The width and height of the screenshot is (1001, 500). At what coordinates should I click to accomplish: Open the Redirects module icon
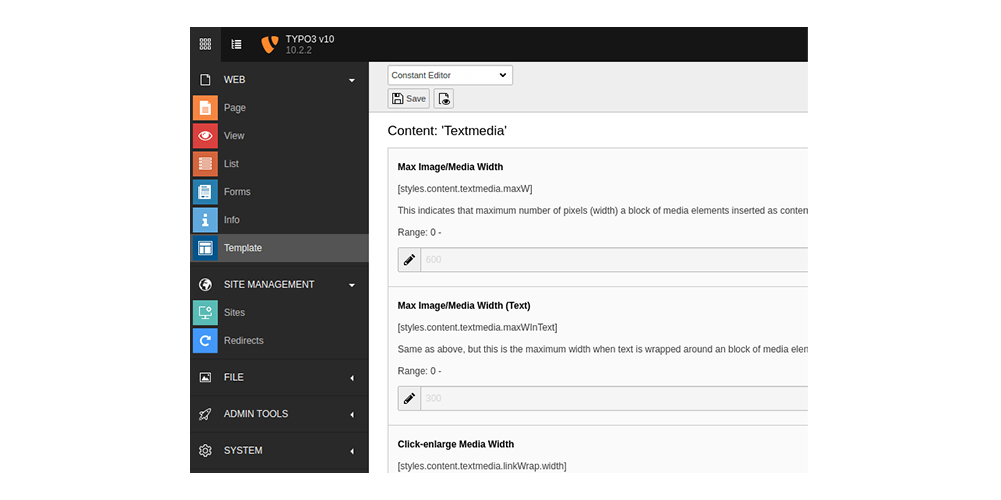click(205, 341)
